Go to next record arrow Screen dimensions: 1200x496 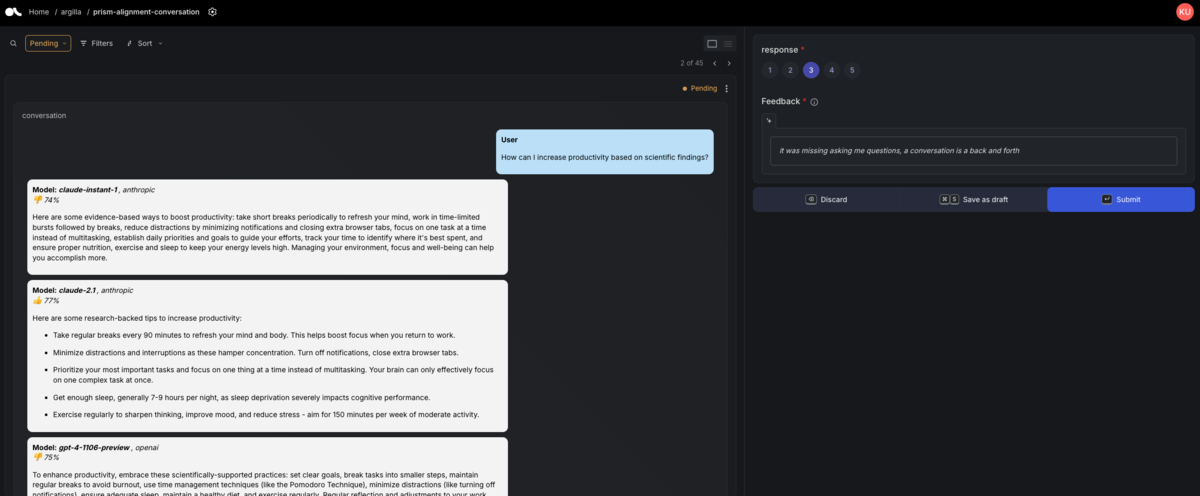pyautogui.click(x=729, y=63)
